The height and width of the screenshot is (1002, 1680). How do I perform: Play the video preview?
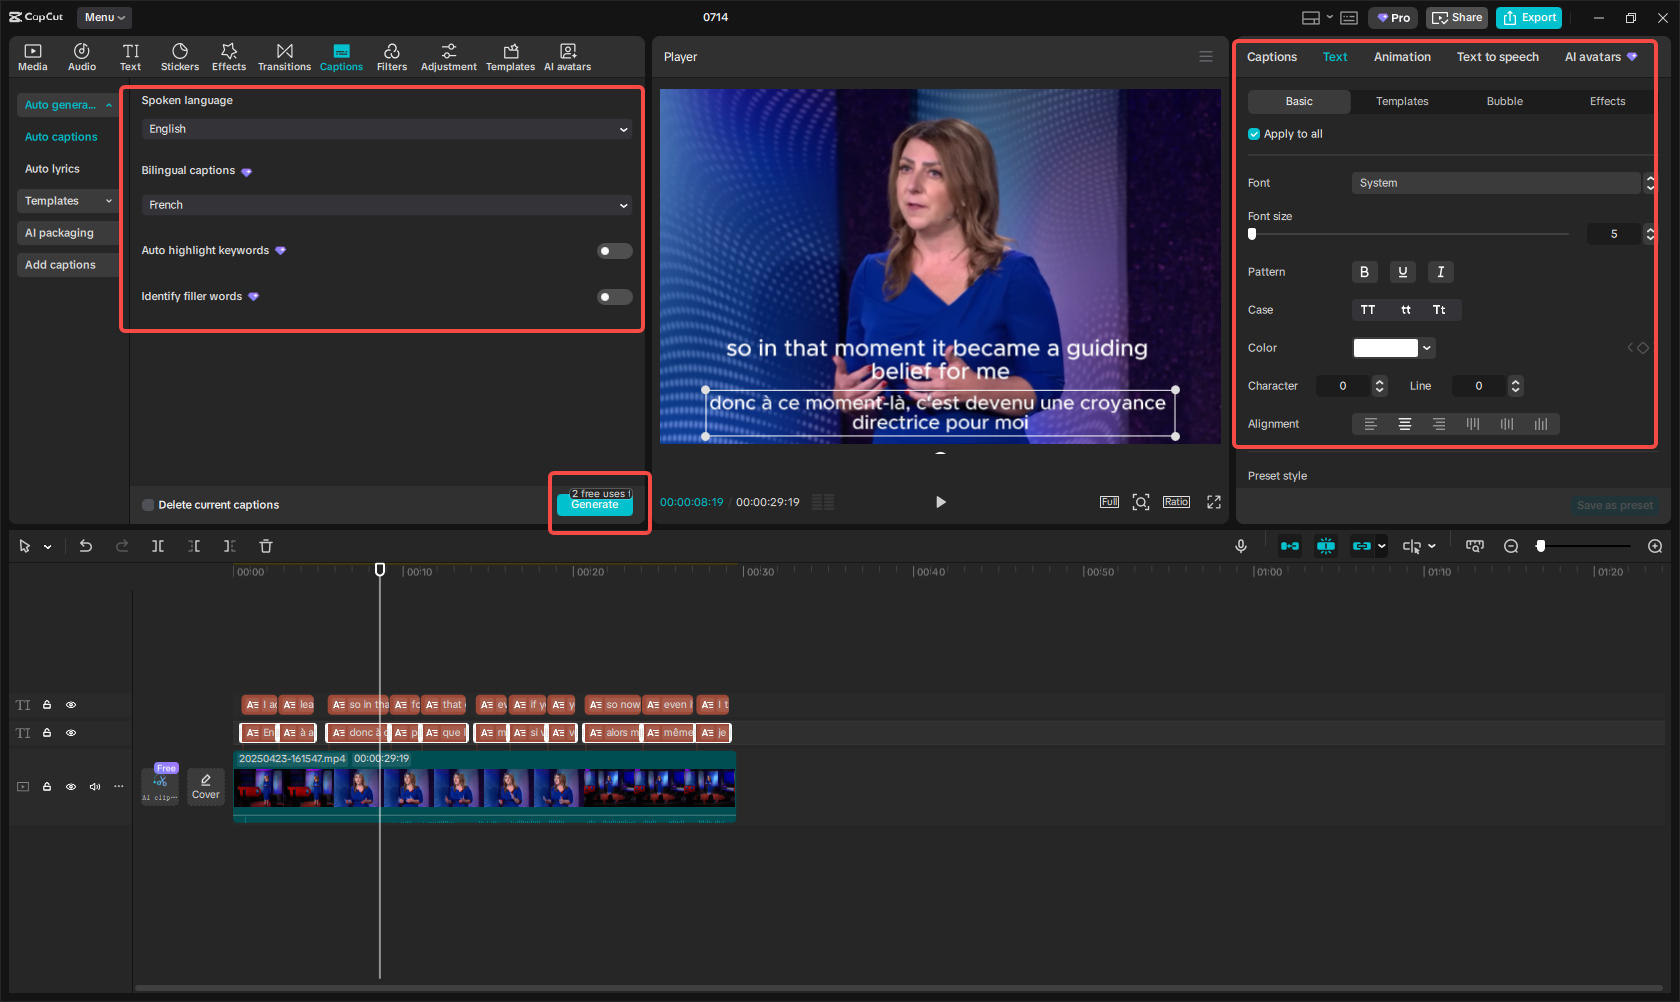(x=940, y=502)
